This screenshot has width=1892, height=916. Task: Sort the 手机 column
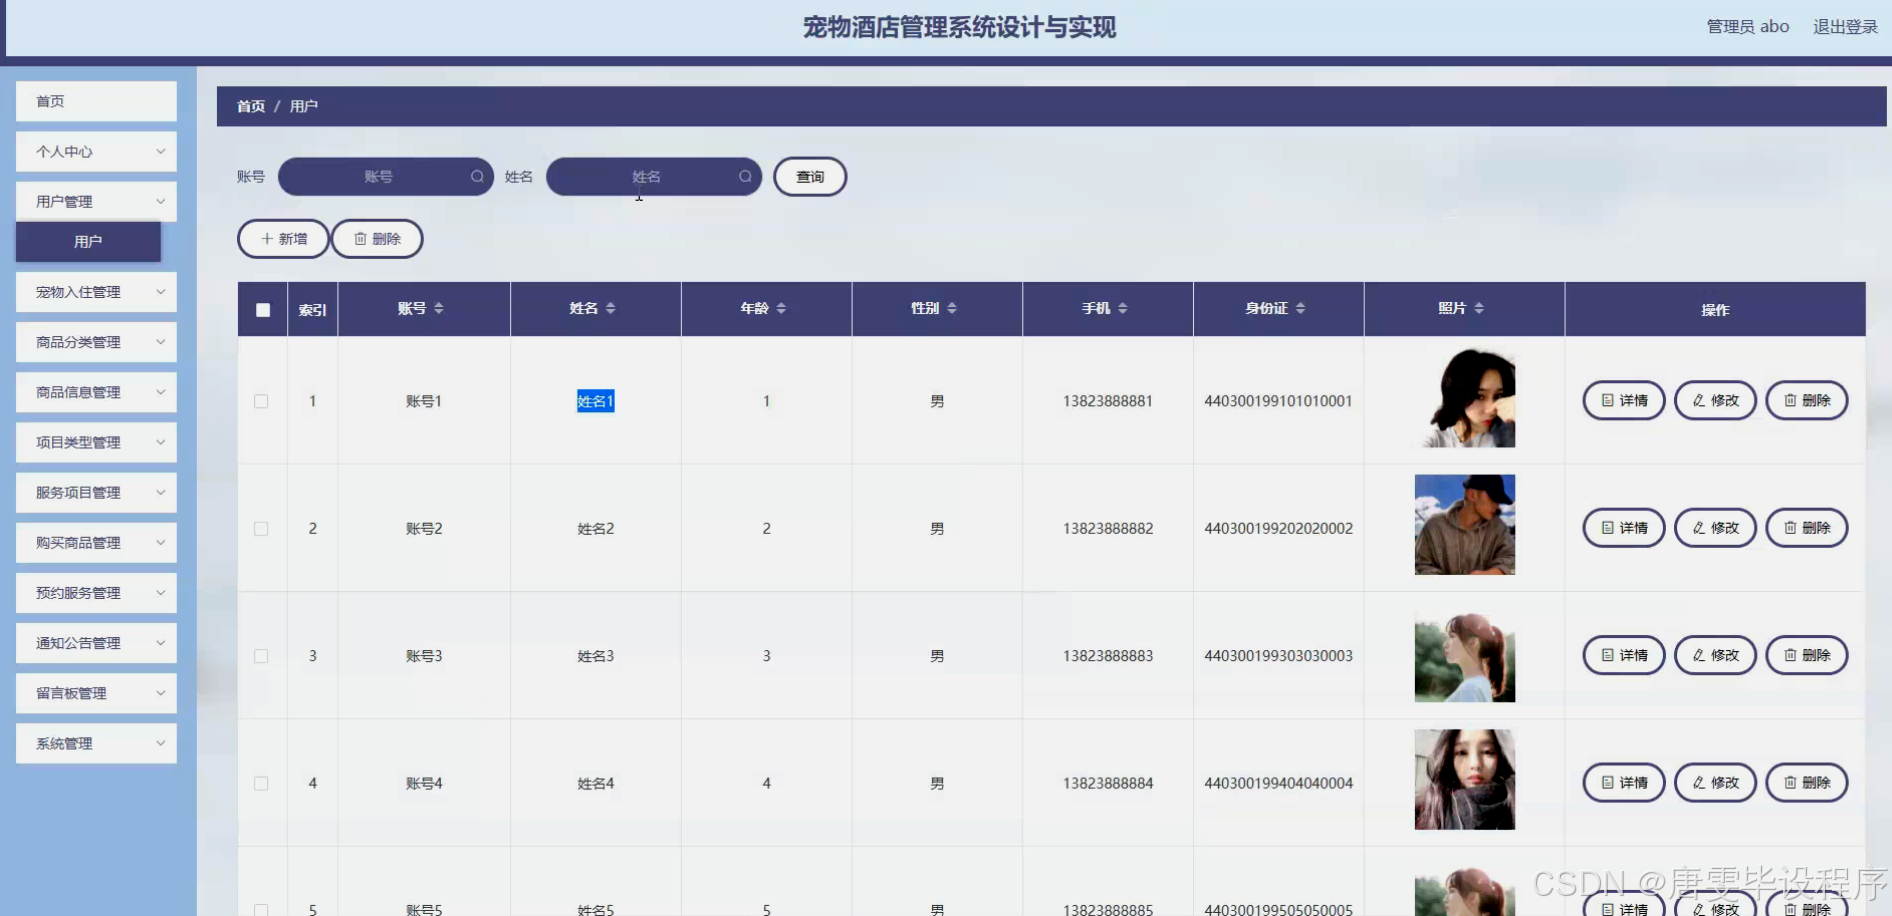click(x=1123, y=308)
